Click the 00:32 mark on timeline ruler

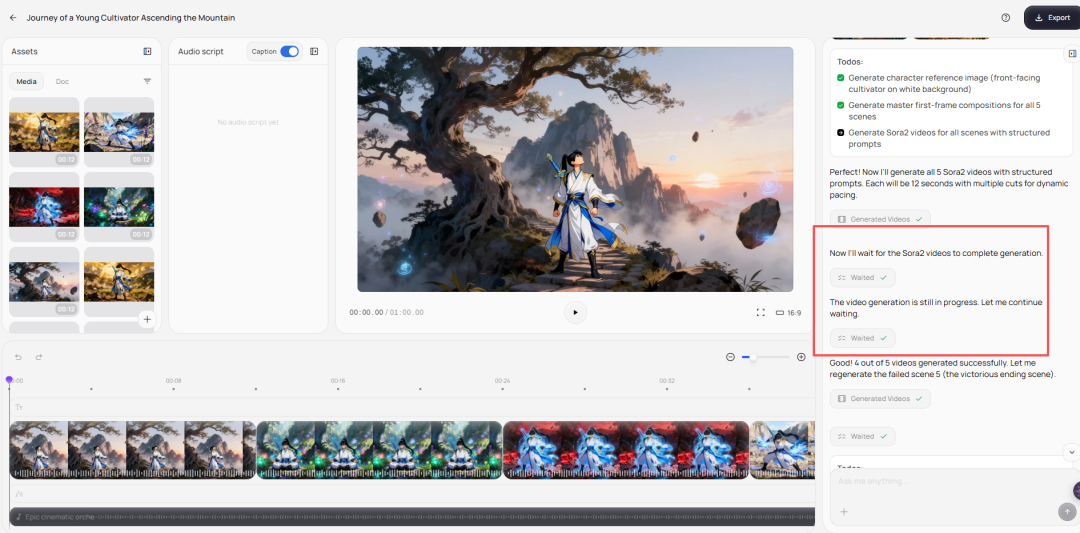[667, 381]
